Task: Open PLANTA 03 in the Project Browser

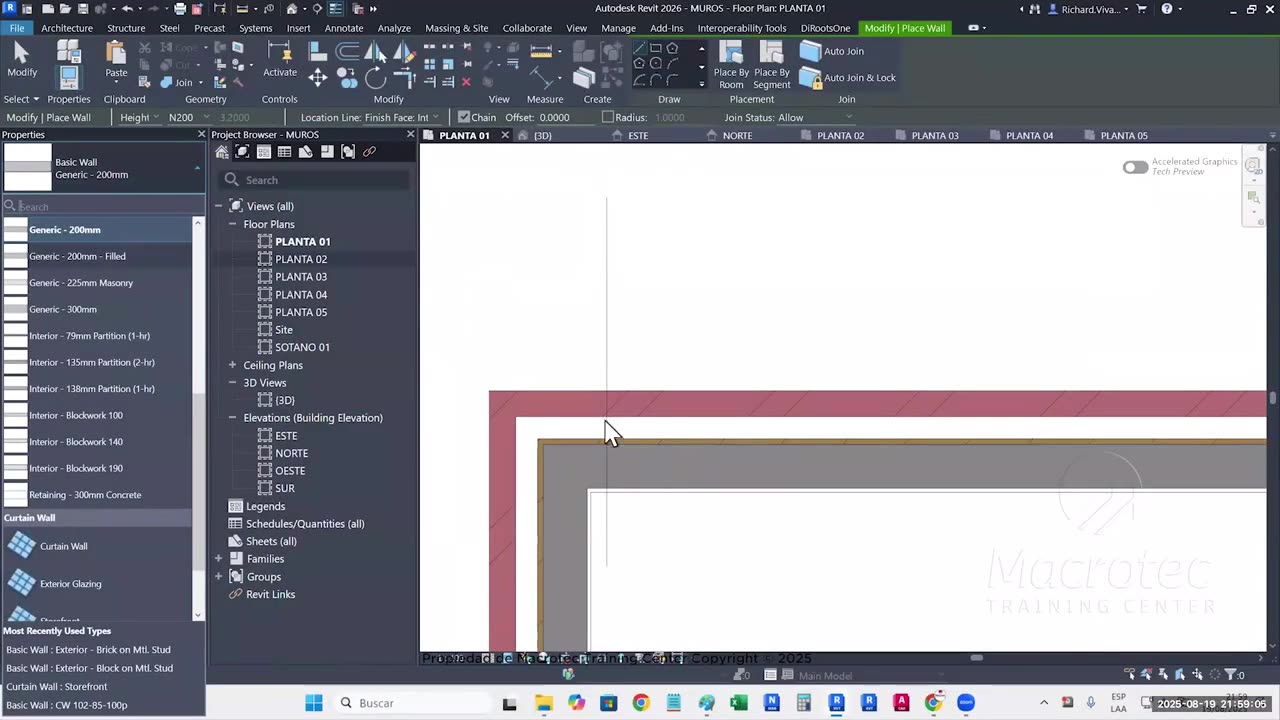Action: (301, 277)
